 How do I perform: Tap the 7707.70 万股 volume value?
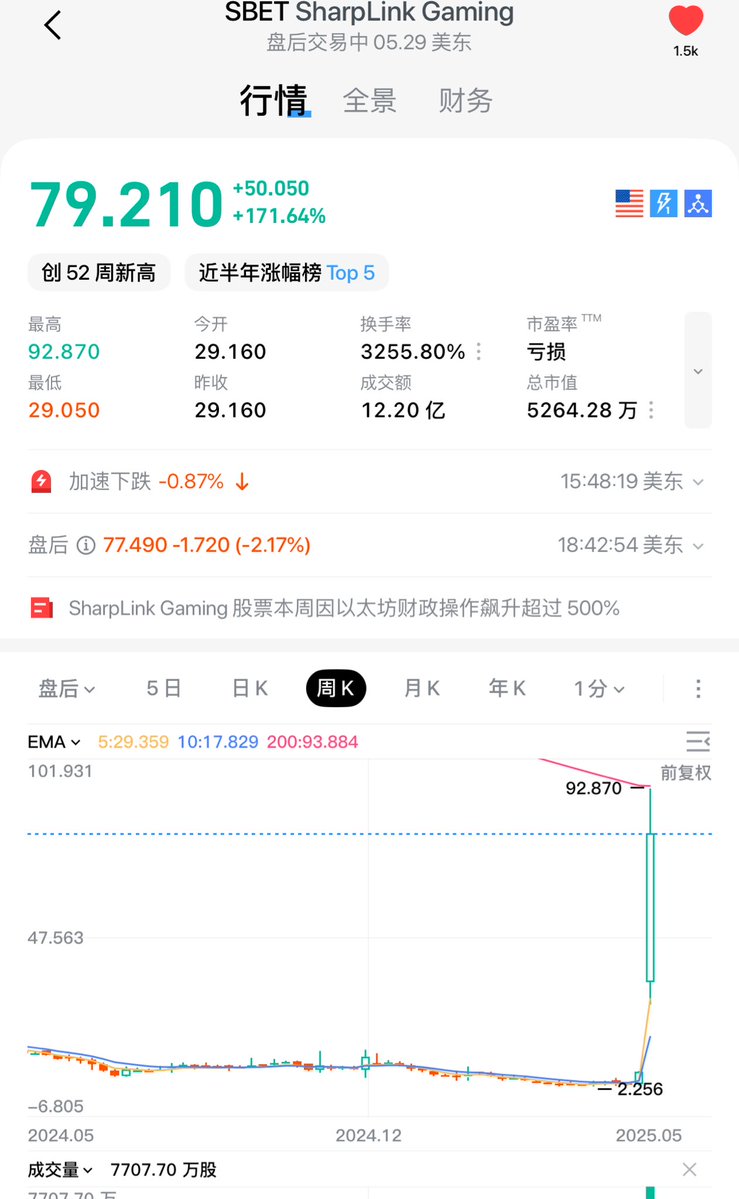pyautogui.click(x=164, y=1170)
